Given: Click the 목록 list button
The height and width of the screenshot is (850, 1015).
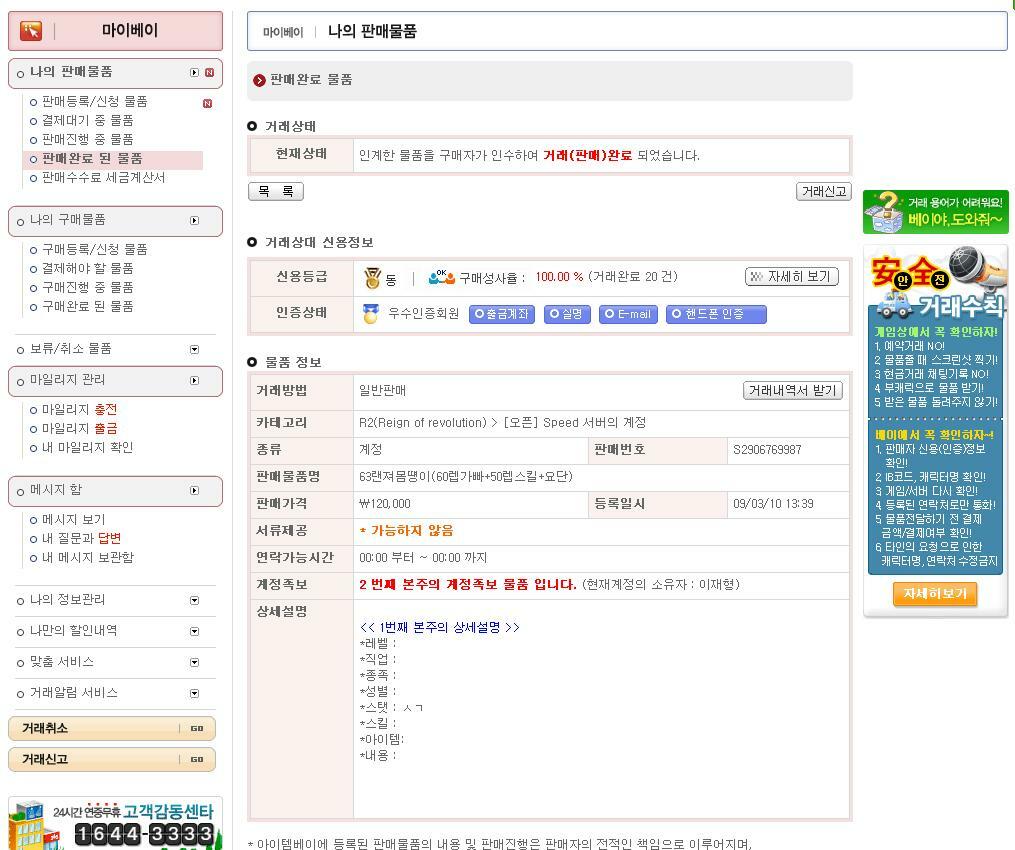Looking at the screenshot, I should 275,191.
